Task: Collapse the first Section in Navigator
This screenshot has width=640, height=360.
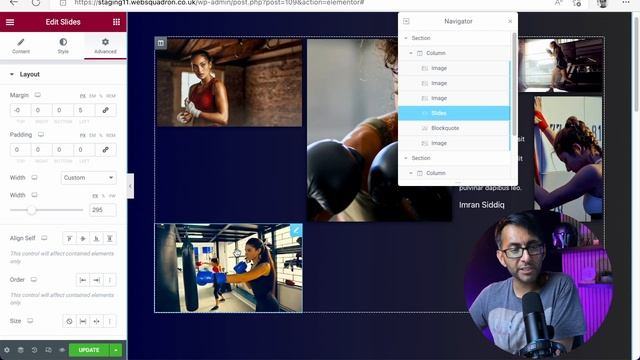Action: pos(406,38)
